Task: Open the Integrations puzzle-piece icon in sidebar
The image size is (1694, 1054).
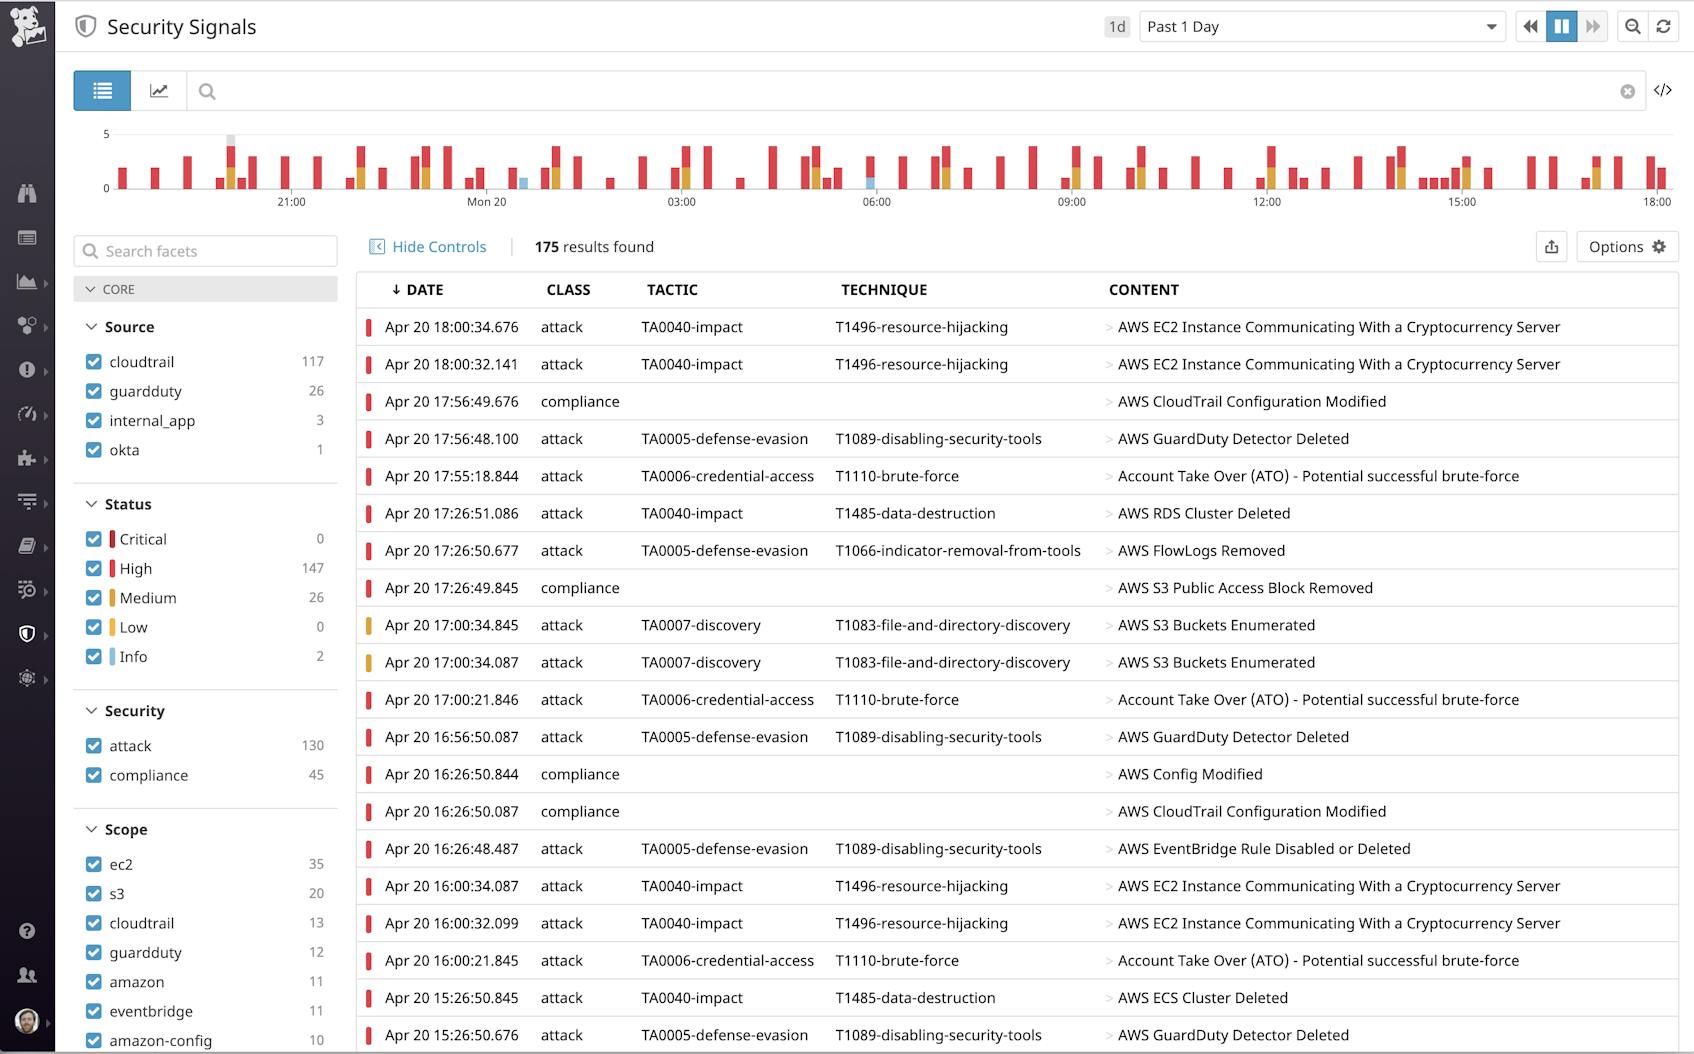Action: tap(27, 459)
